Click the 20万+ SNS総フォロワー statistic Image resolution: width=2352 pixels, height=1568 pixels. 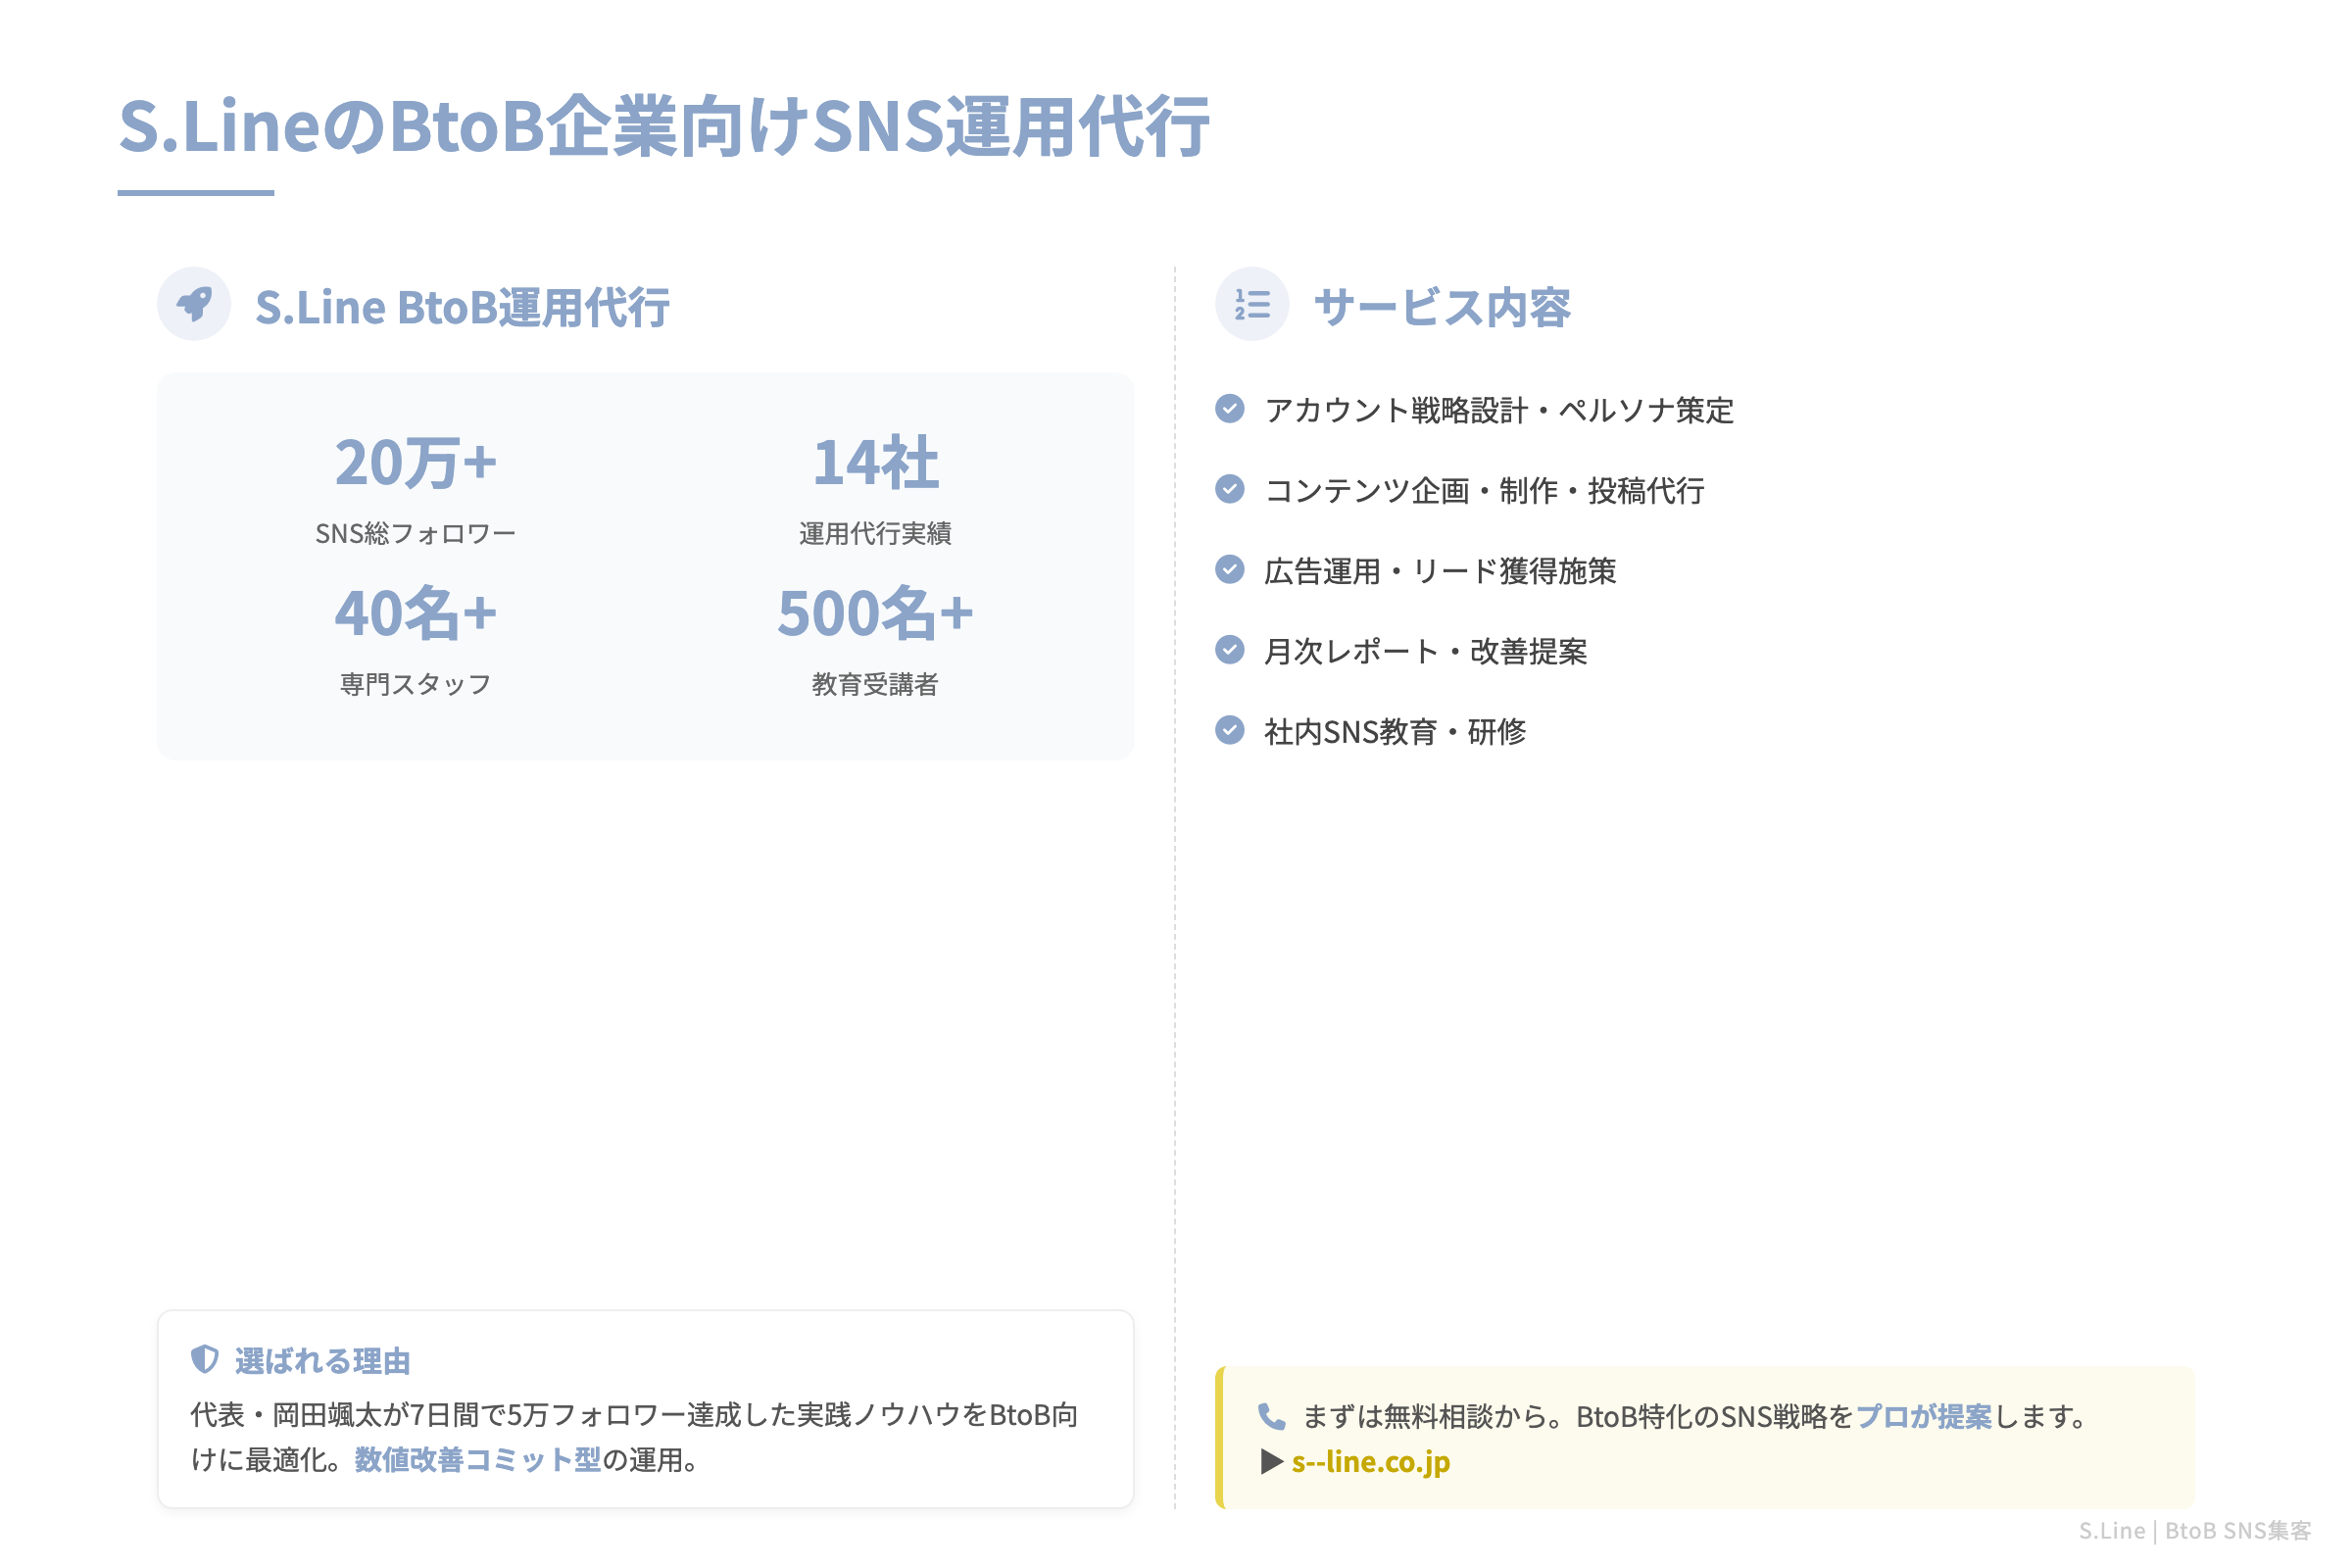pos(414,462)
